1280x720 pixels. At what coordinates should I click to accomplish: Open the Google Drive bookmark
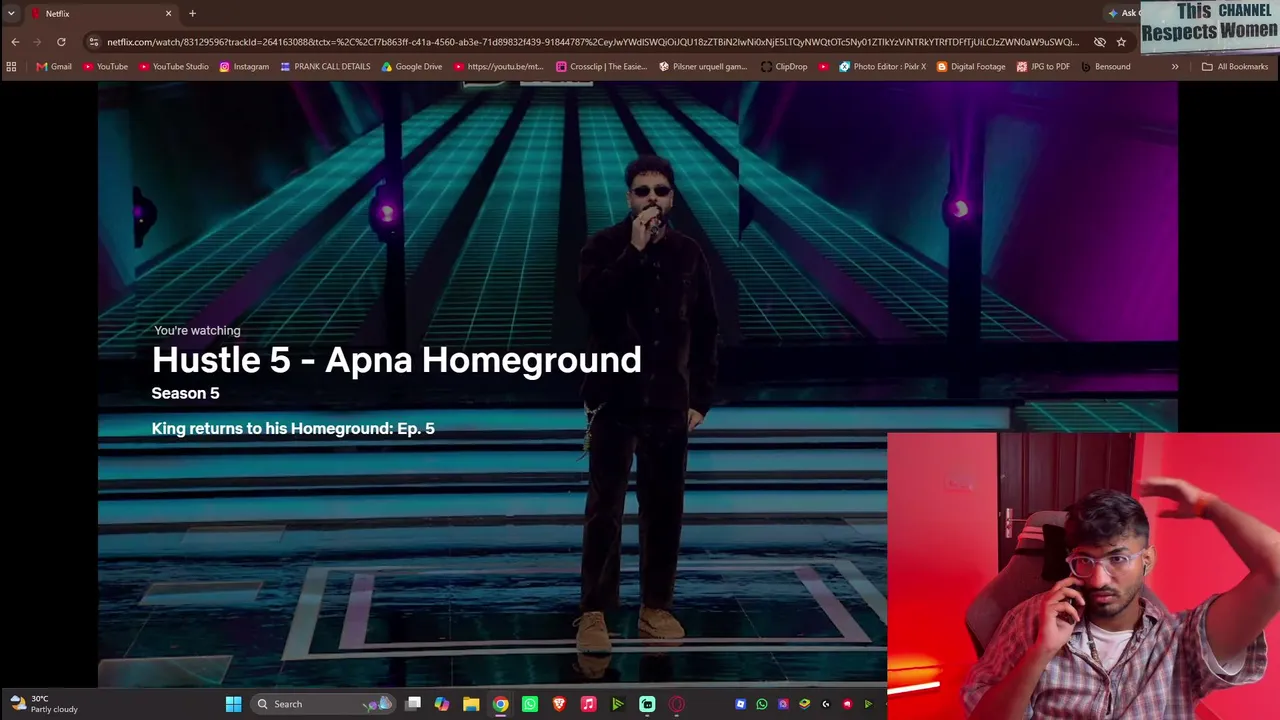tap(412, 67)
